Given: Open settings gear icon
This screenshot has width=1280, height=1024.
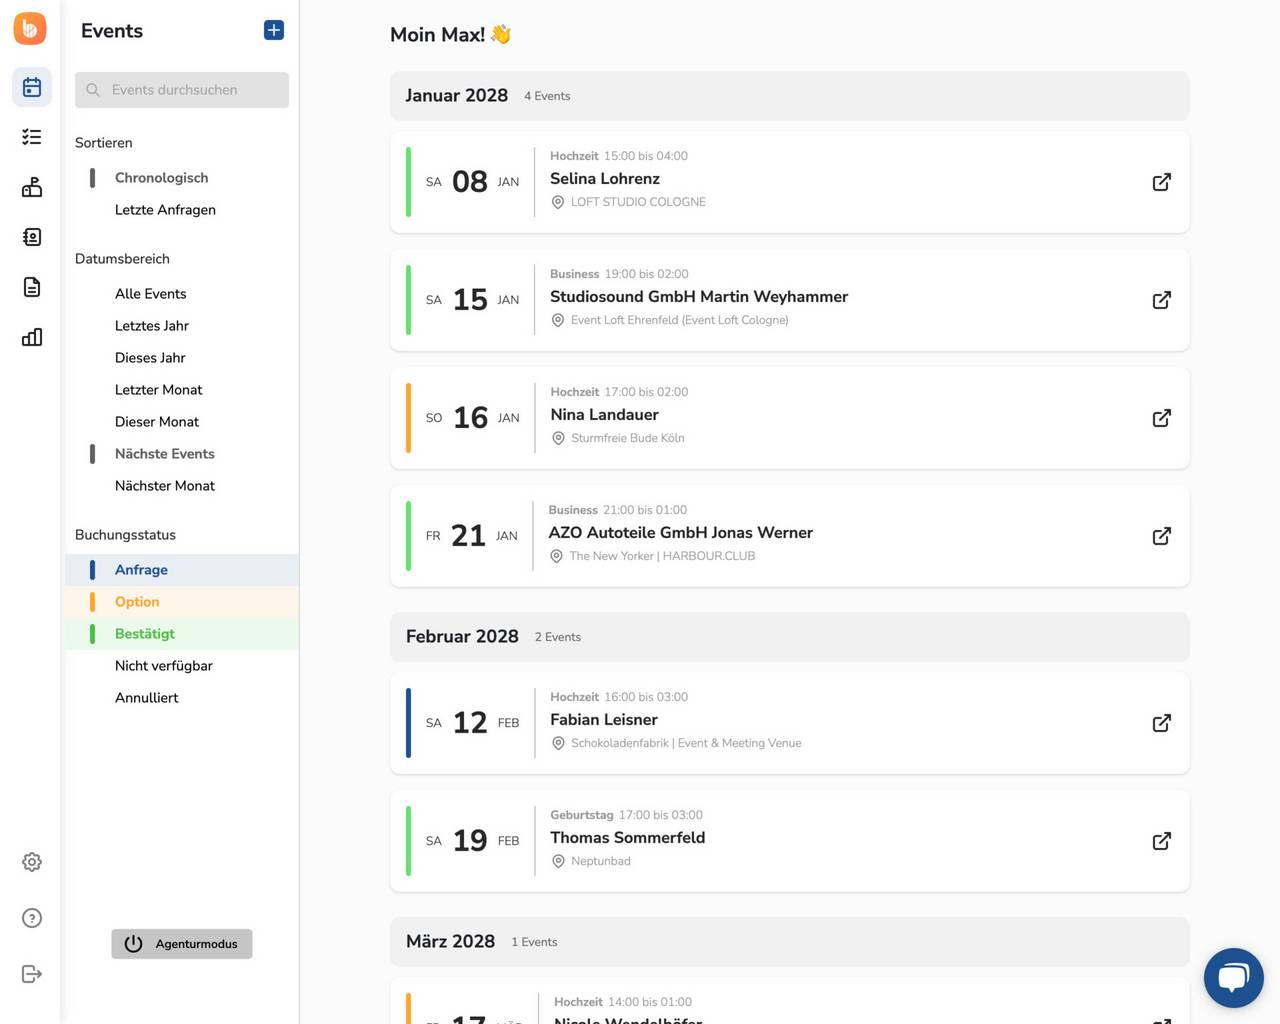Looking at the screenshot, I should (x=32, y=862).
